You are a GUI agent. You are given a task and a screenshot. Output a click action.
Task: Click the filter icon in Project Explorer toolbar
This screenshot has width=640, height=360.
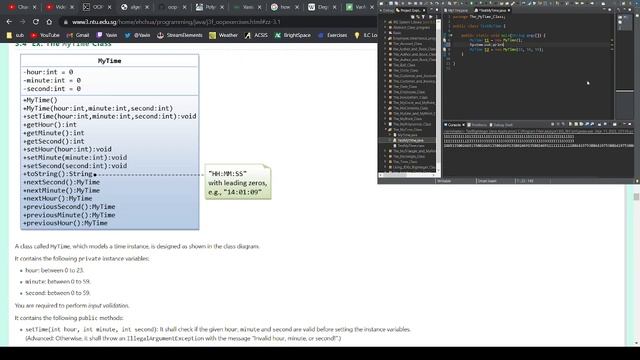coord(423,17)
